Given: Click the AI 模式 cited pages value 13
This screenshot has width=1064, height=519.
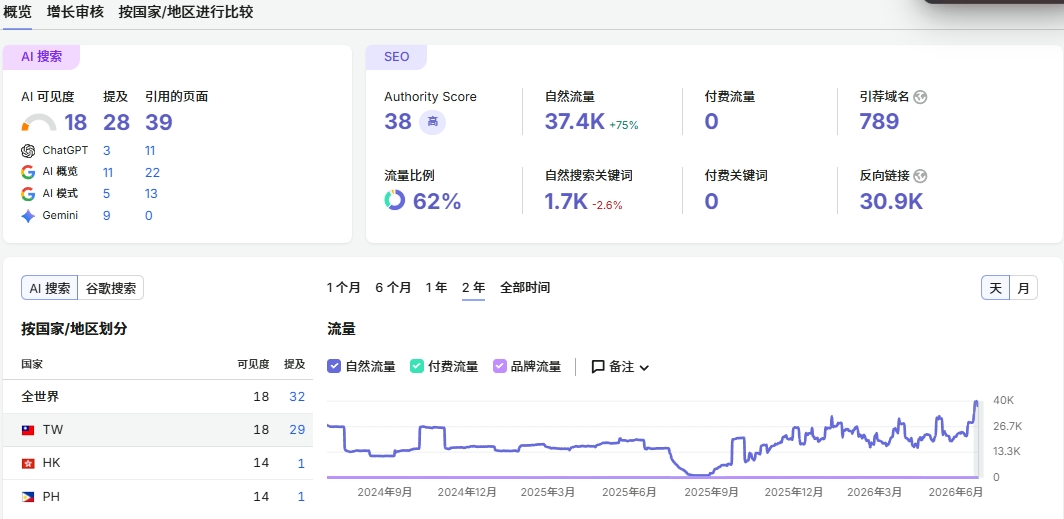Looking at the screenshot, I should click(151, 194).
